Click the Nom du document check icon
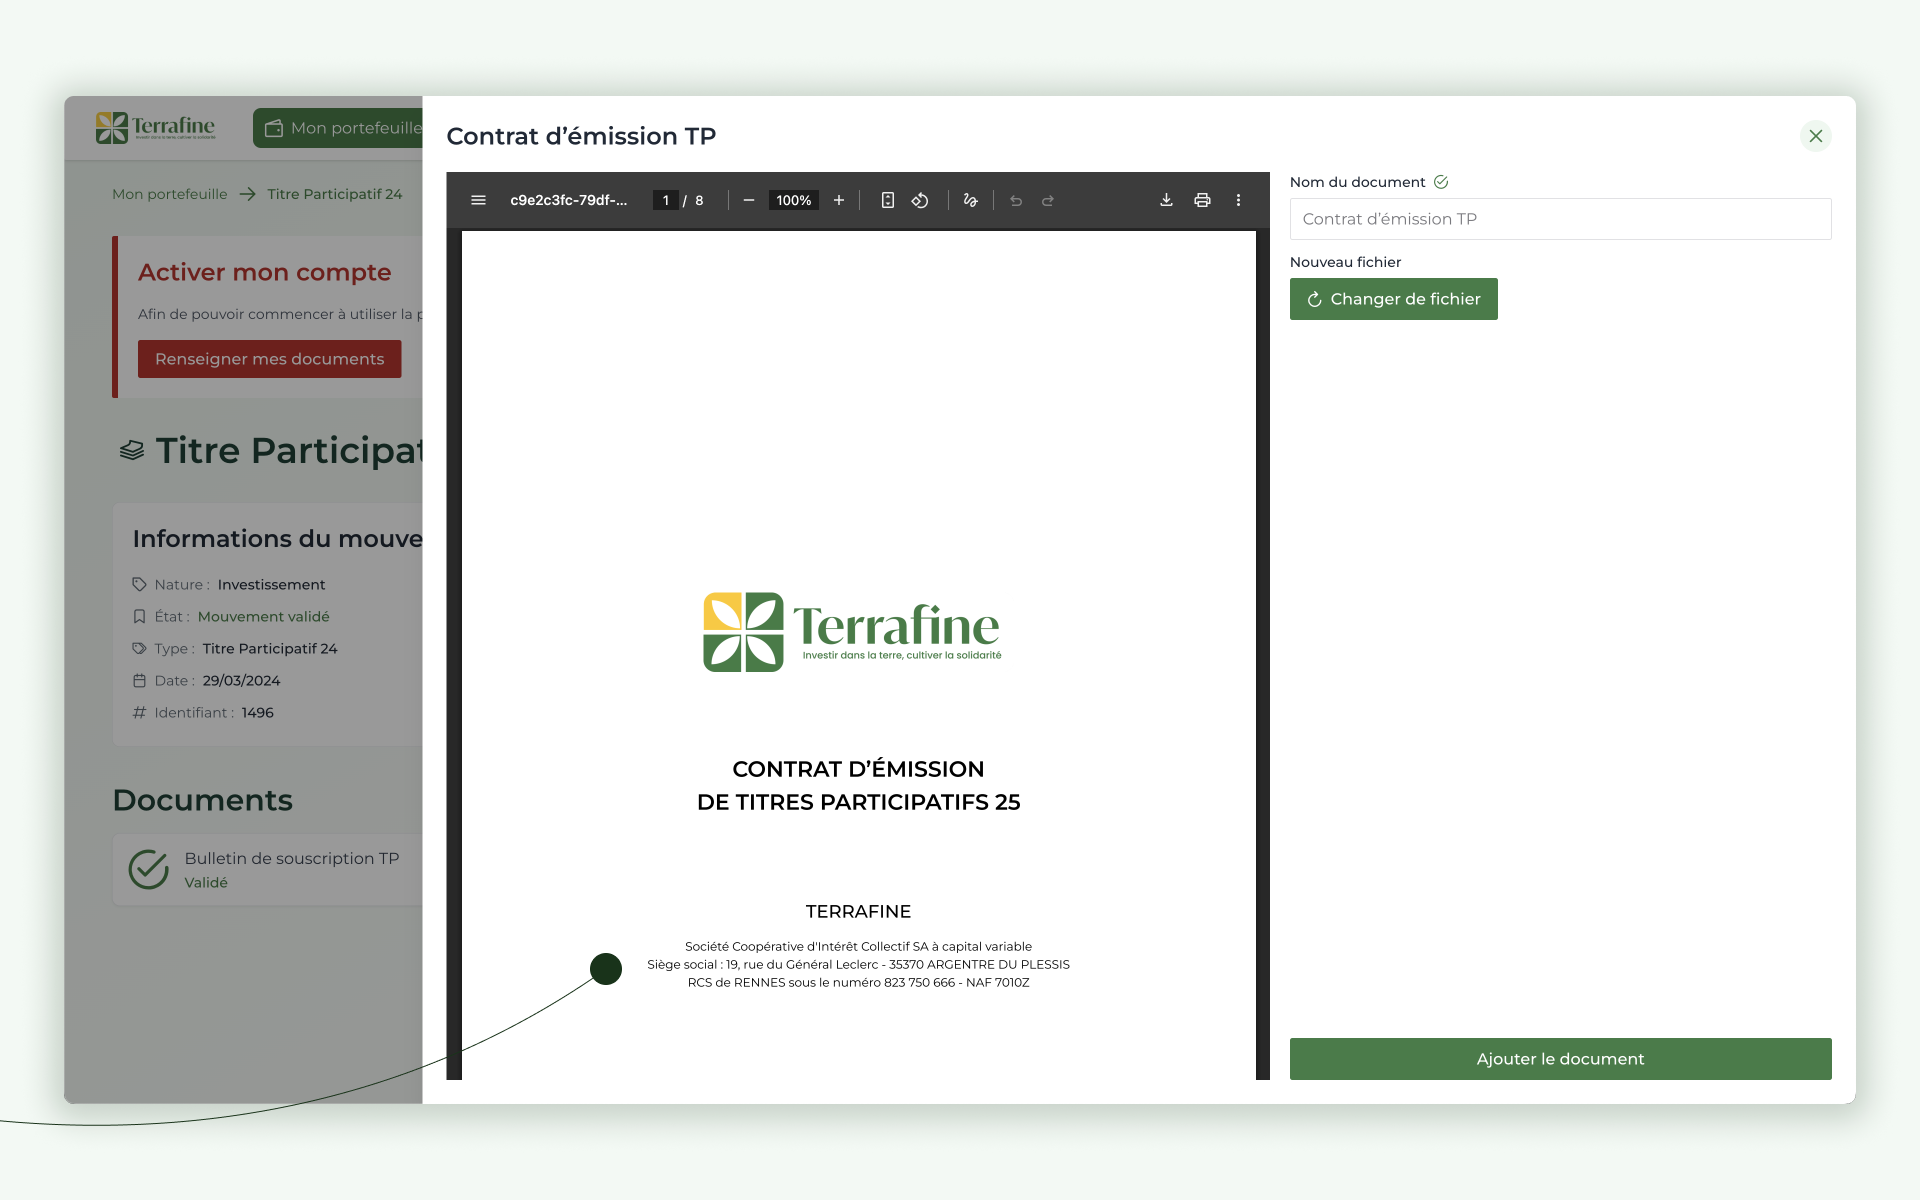This screenshot has width=1920, height=1200. (1441, 182)
